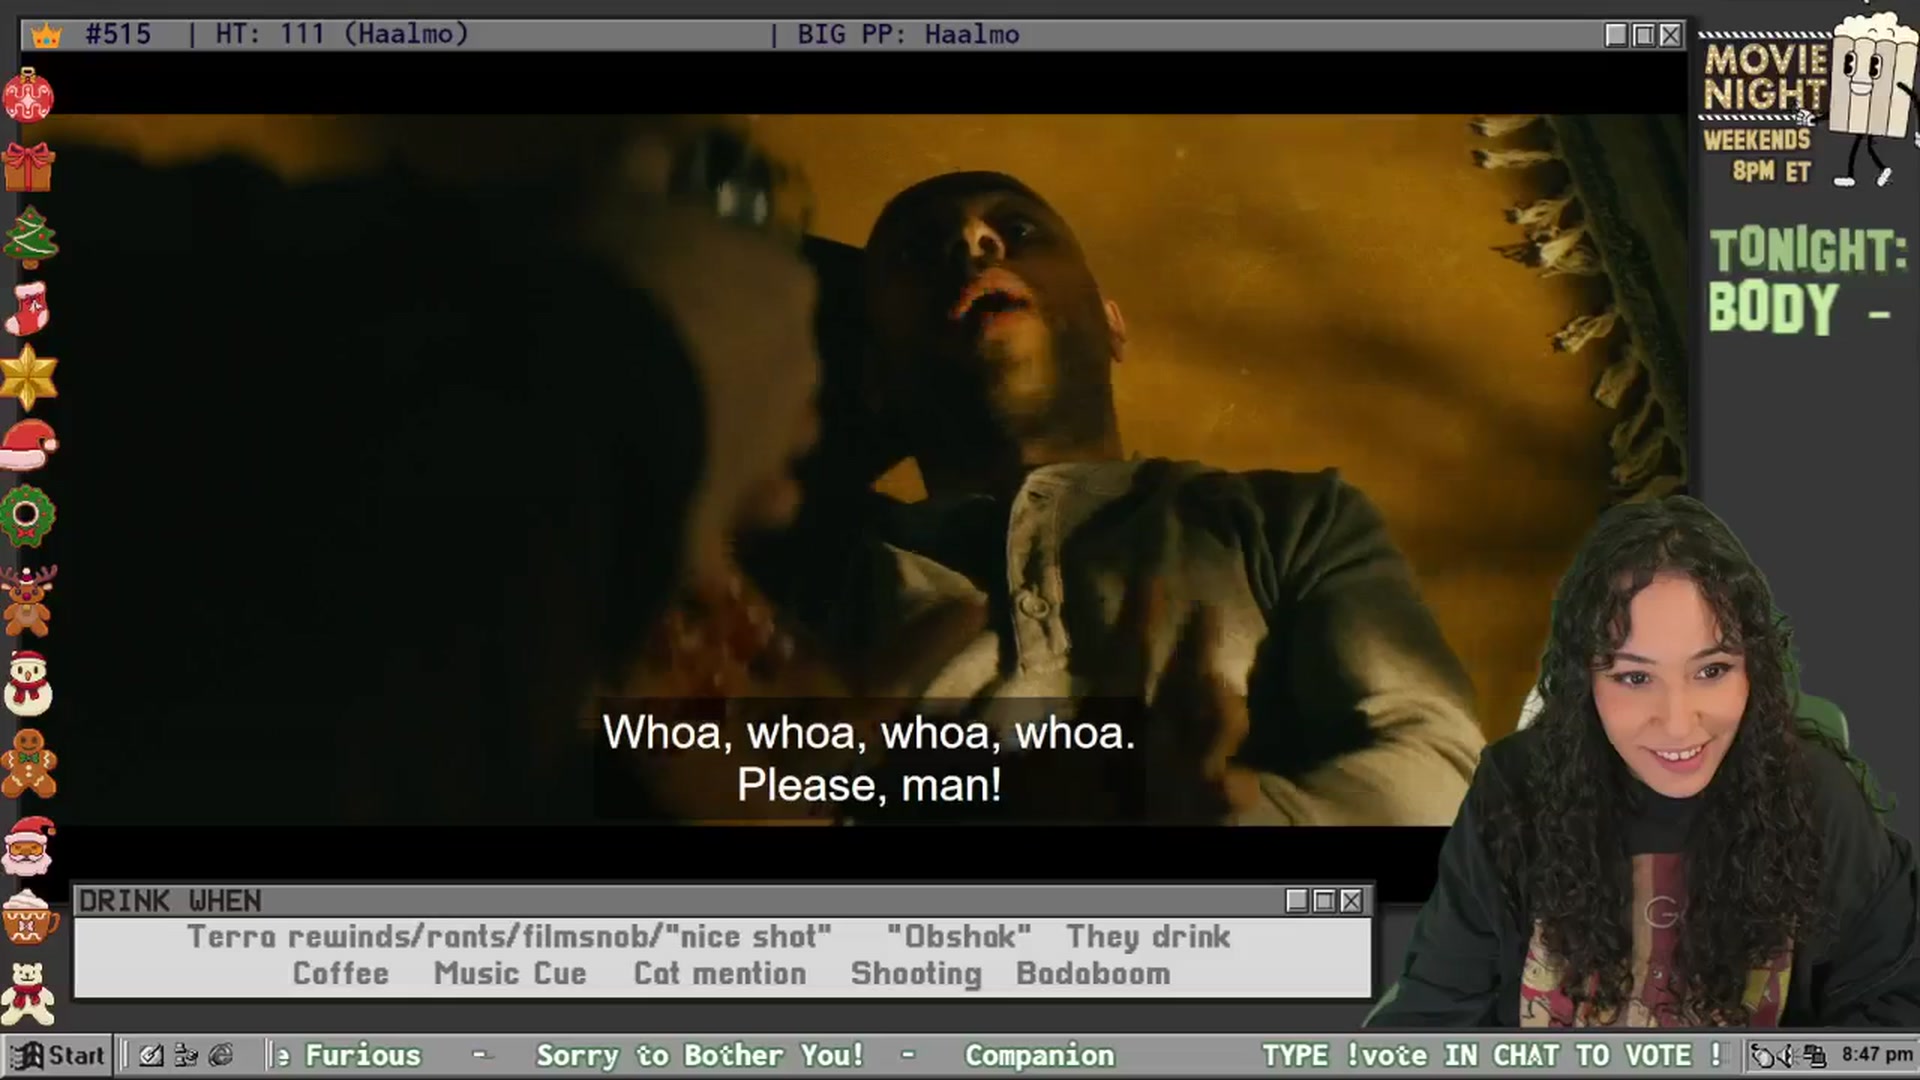Viewport: 1920px width, 1080px height.
Task: Minimize the main movie window
Action: click(x=1616, y=35)
